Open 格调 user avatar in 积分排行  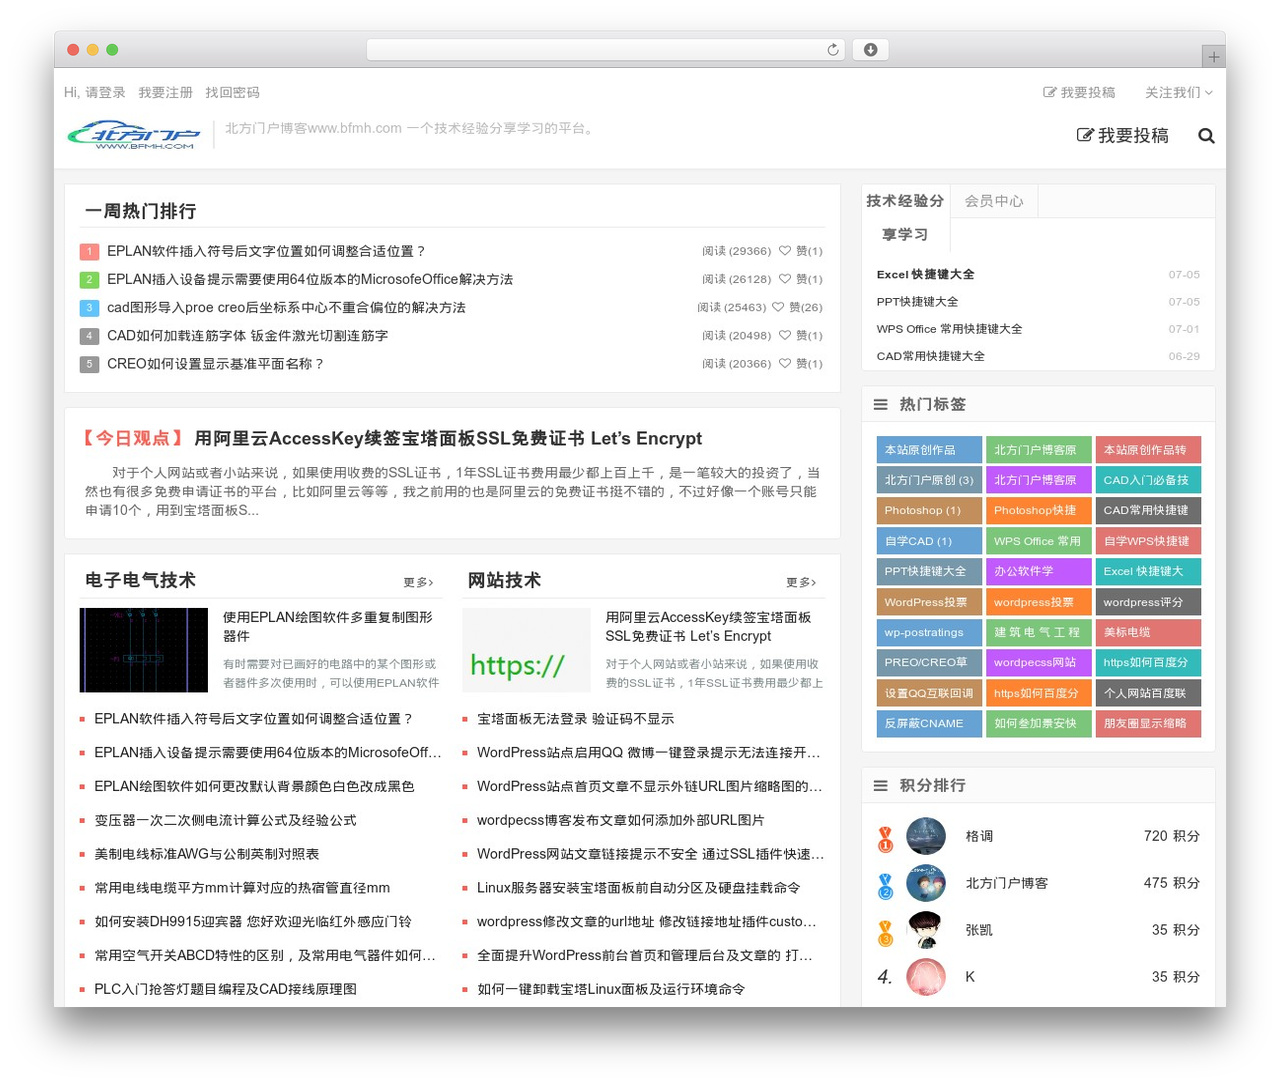click(x=926, y=836)
